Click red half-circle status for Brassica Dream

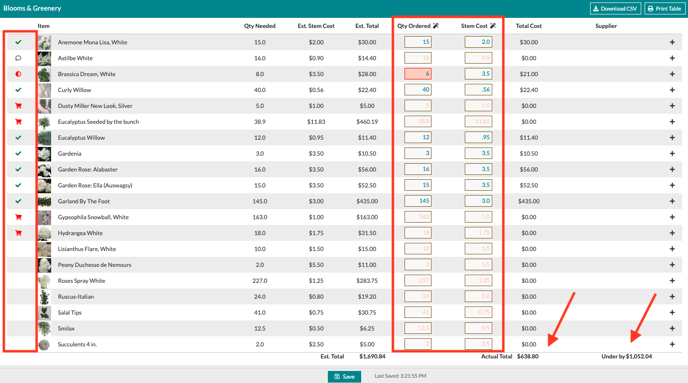click(x=18, y=74)
